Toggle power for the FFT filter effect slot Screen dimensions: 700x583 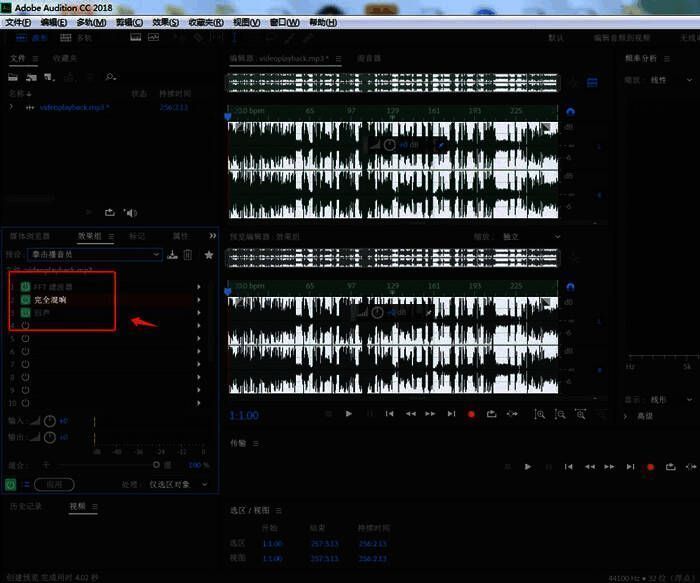point(25,287)
